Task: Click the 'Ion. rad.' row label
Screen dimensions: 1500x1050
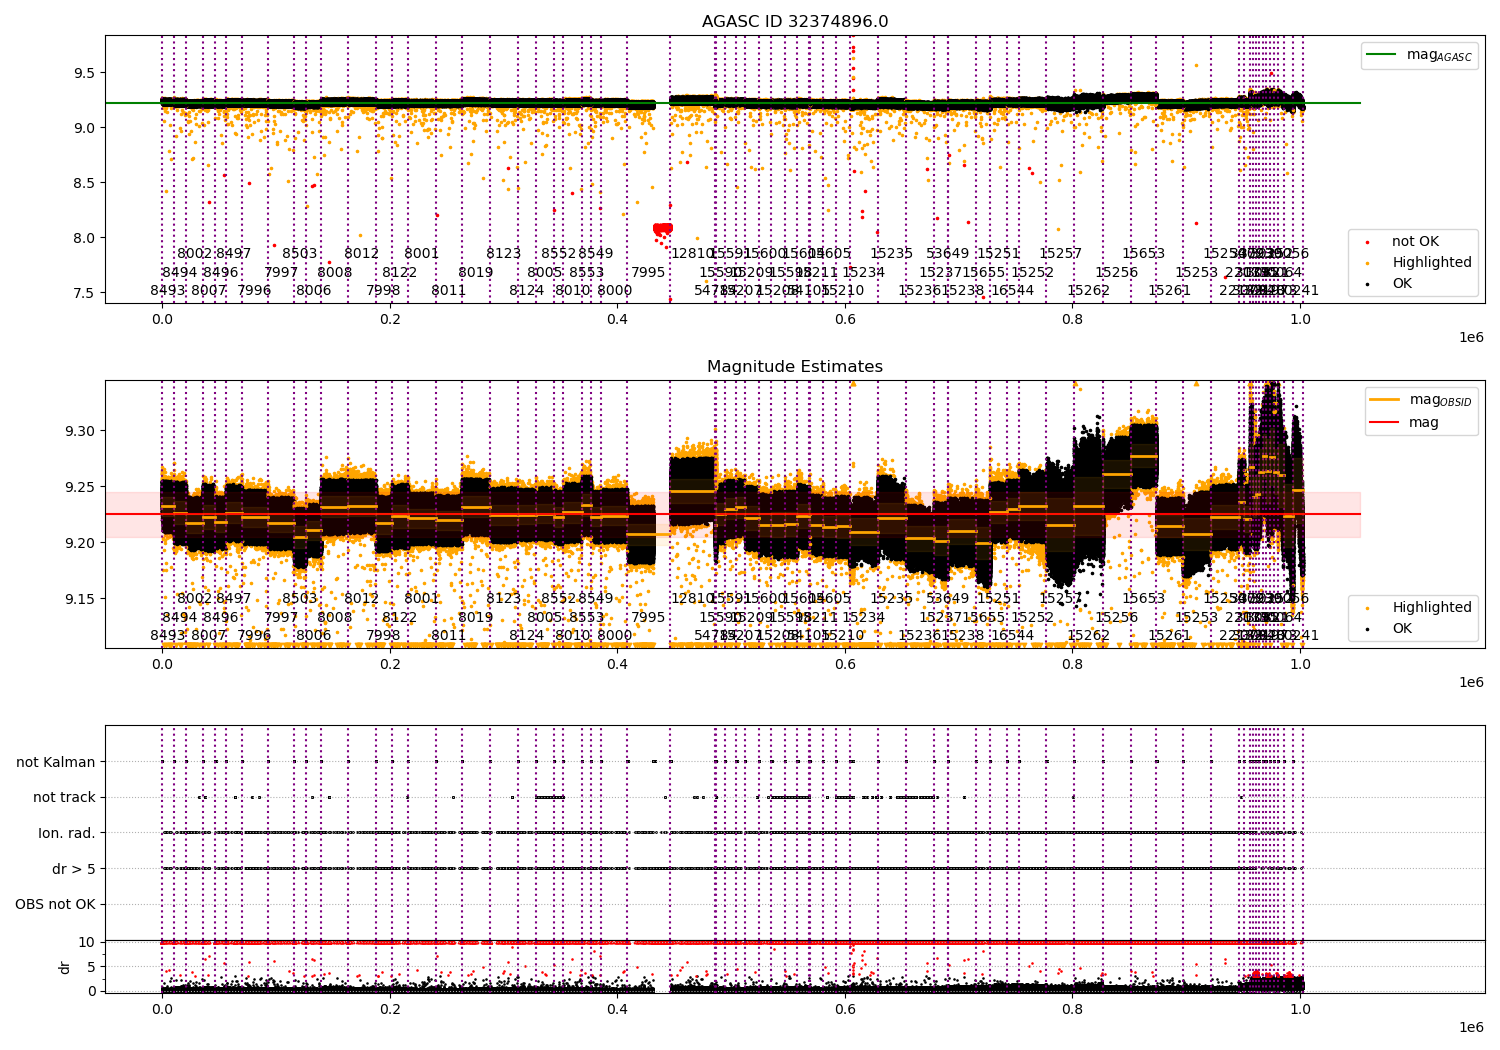Action: tap(67, 833)
